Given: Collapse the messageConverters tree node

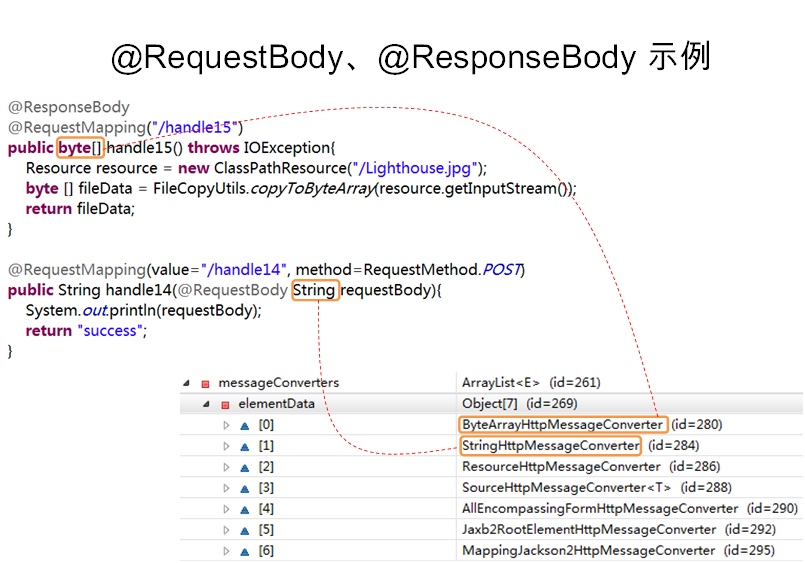Looking at the screenshot, I should click(x=187, y=383).
